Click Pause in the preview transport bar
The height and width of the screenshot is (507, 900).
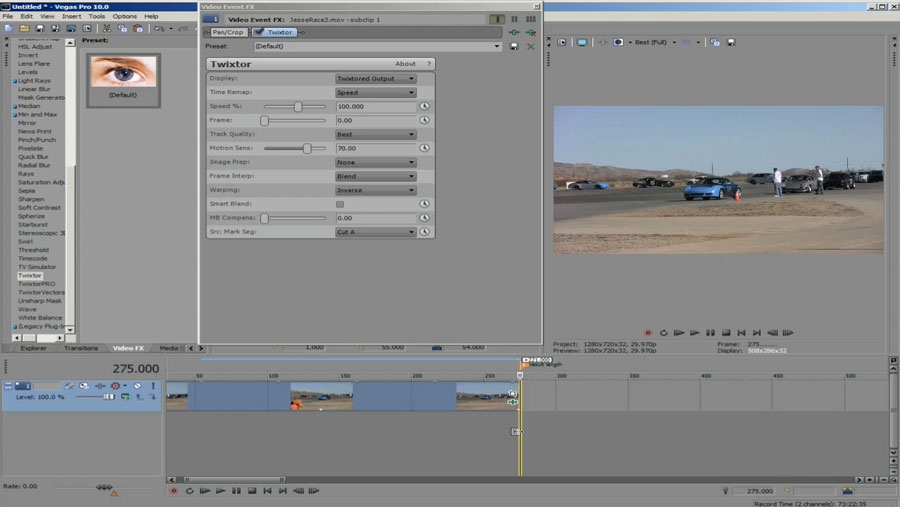710,332
